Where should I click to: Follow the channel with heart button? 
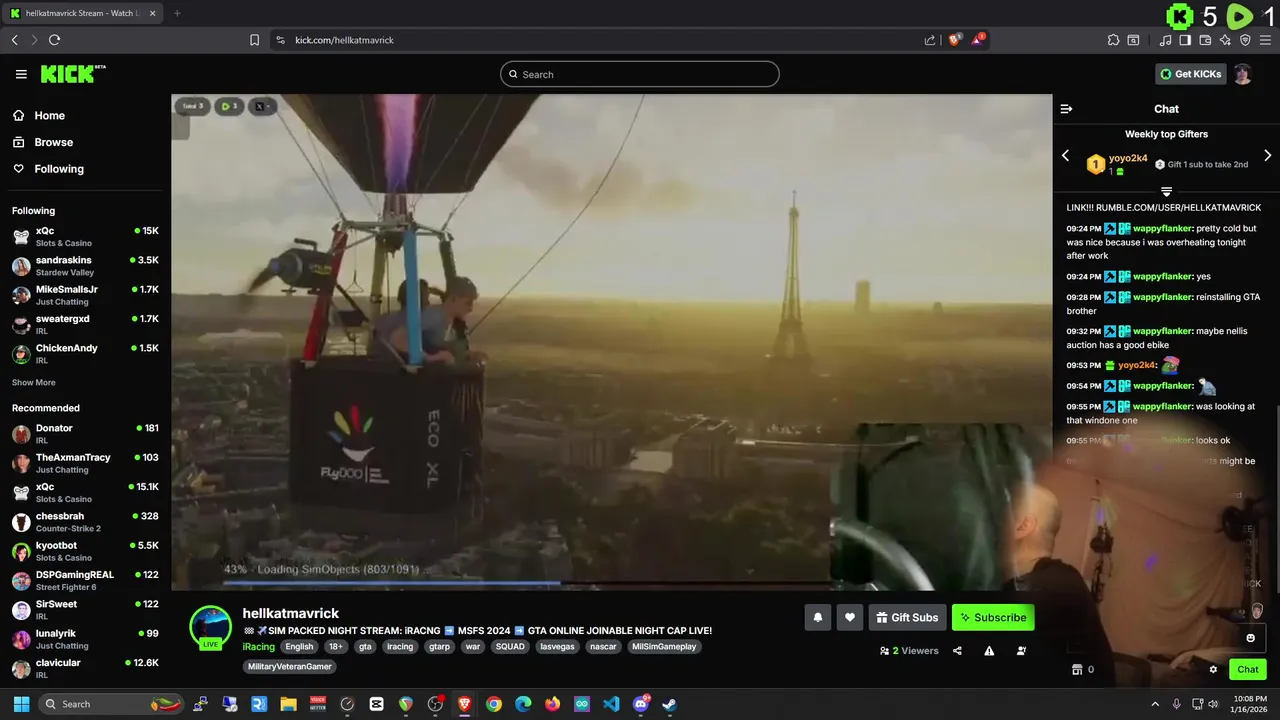849,618
